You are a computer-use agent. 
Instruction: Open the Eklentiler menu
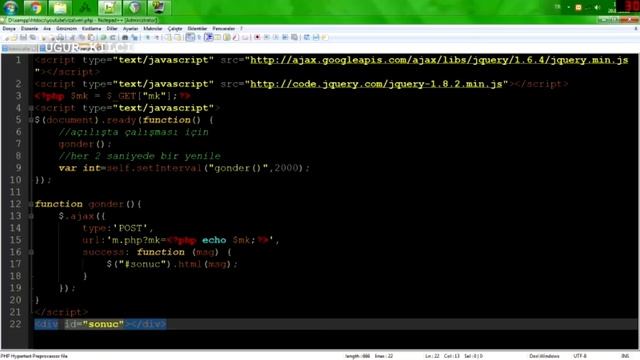click(198, 29)
